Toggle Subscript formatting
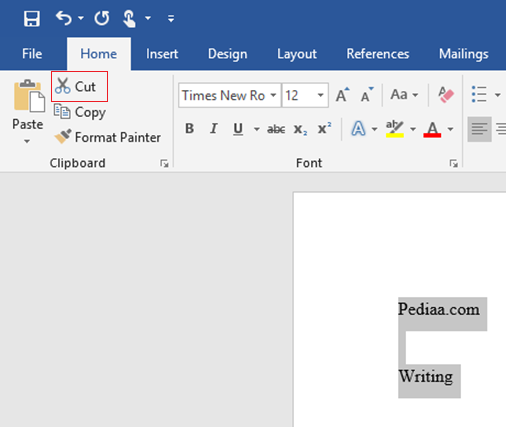The image size is (506, 427). 300,129
